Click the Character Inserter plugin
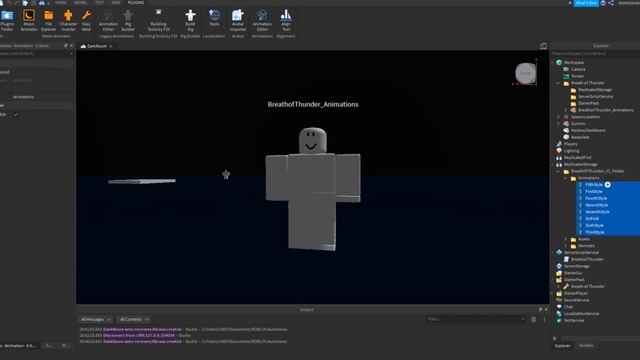This screenshot has height=360, width=640. pos(68,20)
